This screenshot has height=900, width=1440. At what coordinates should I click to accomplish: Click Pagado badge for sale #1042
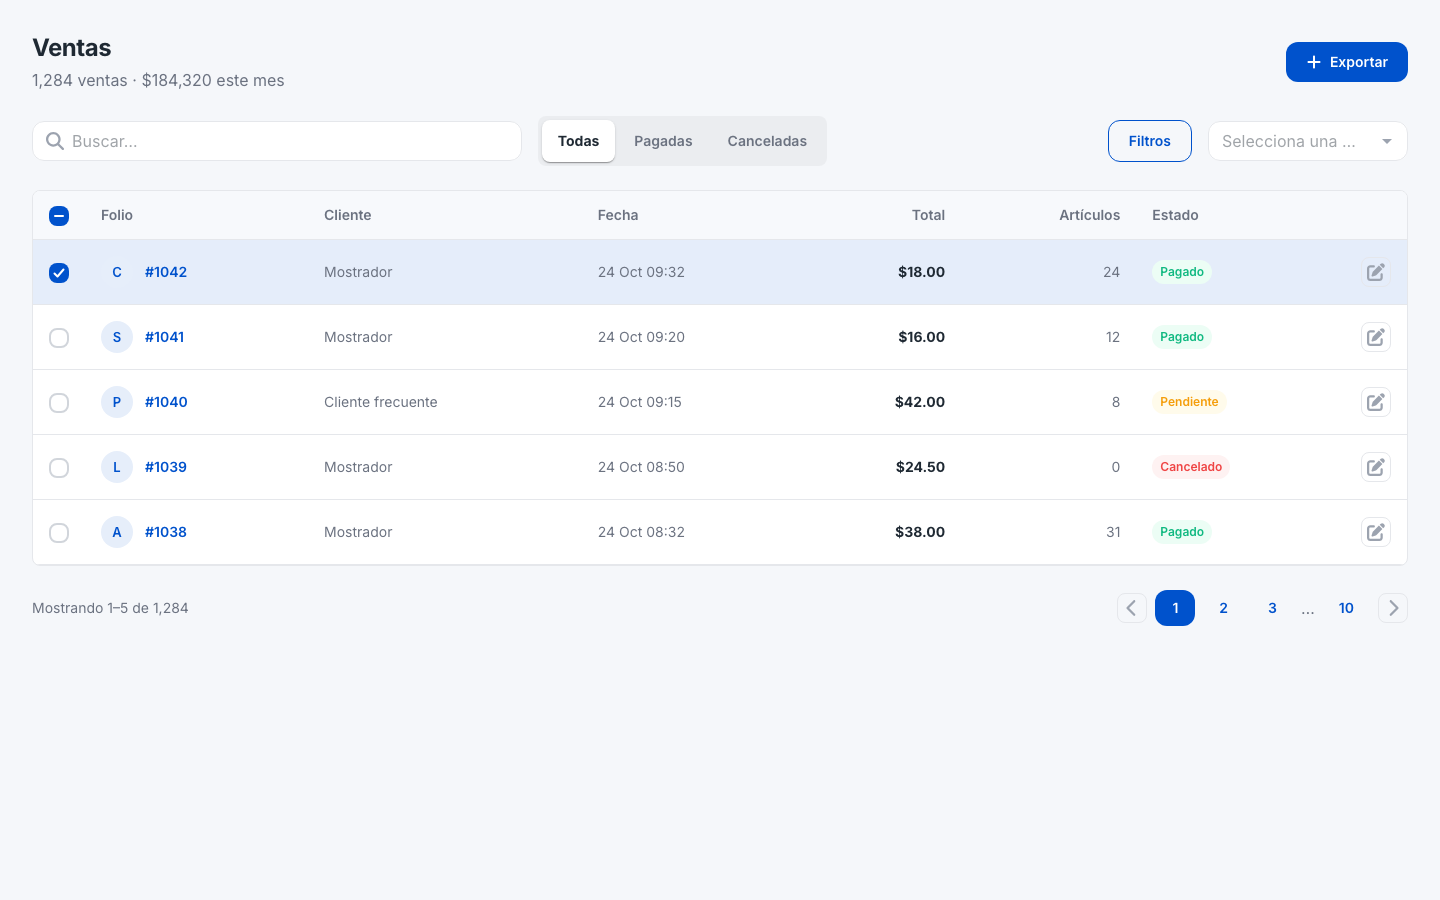pyautogui.click(x=1182, y=272)
